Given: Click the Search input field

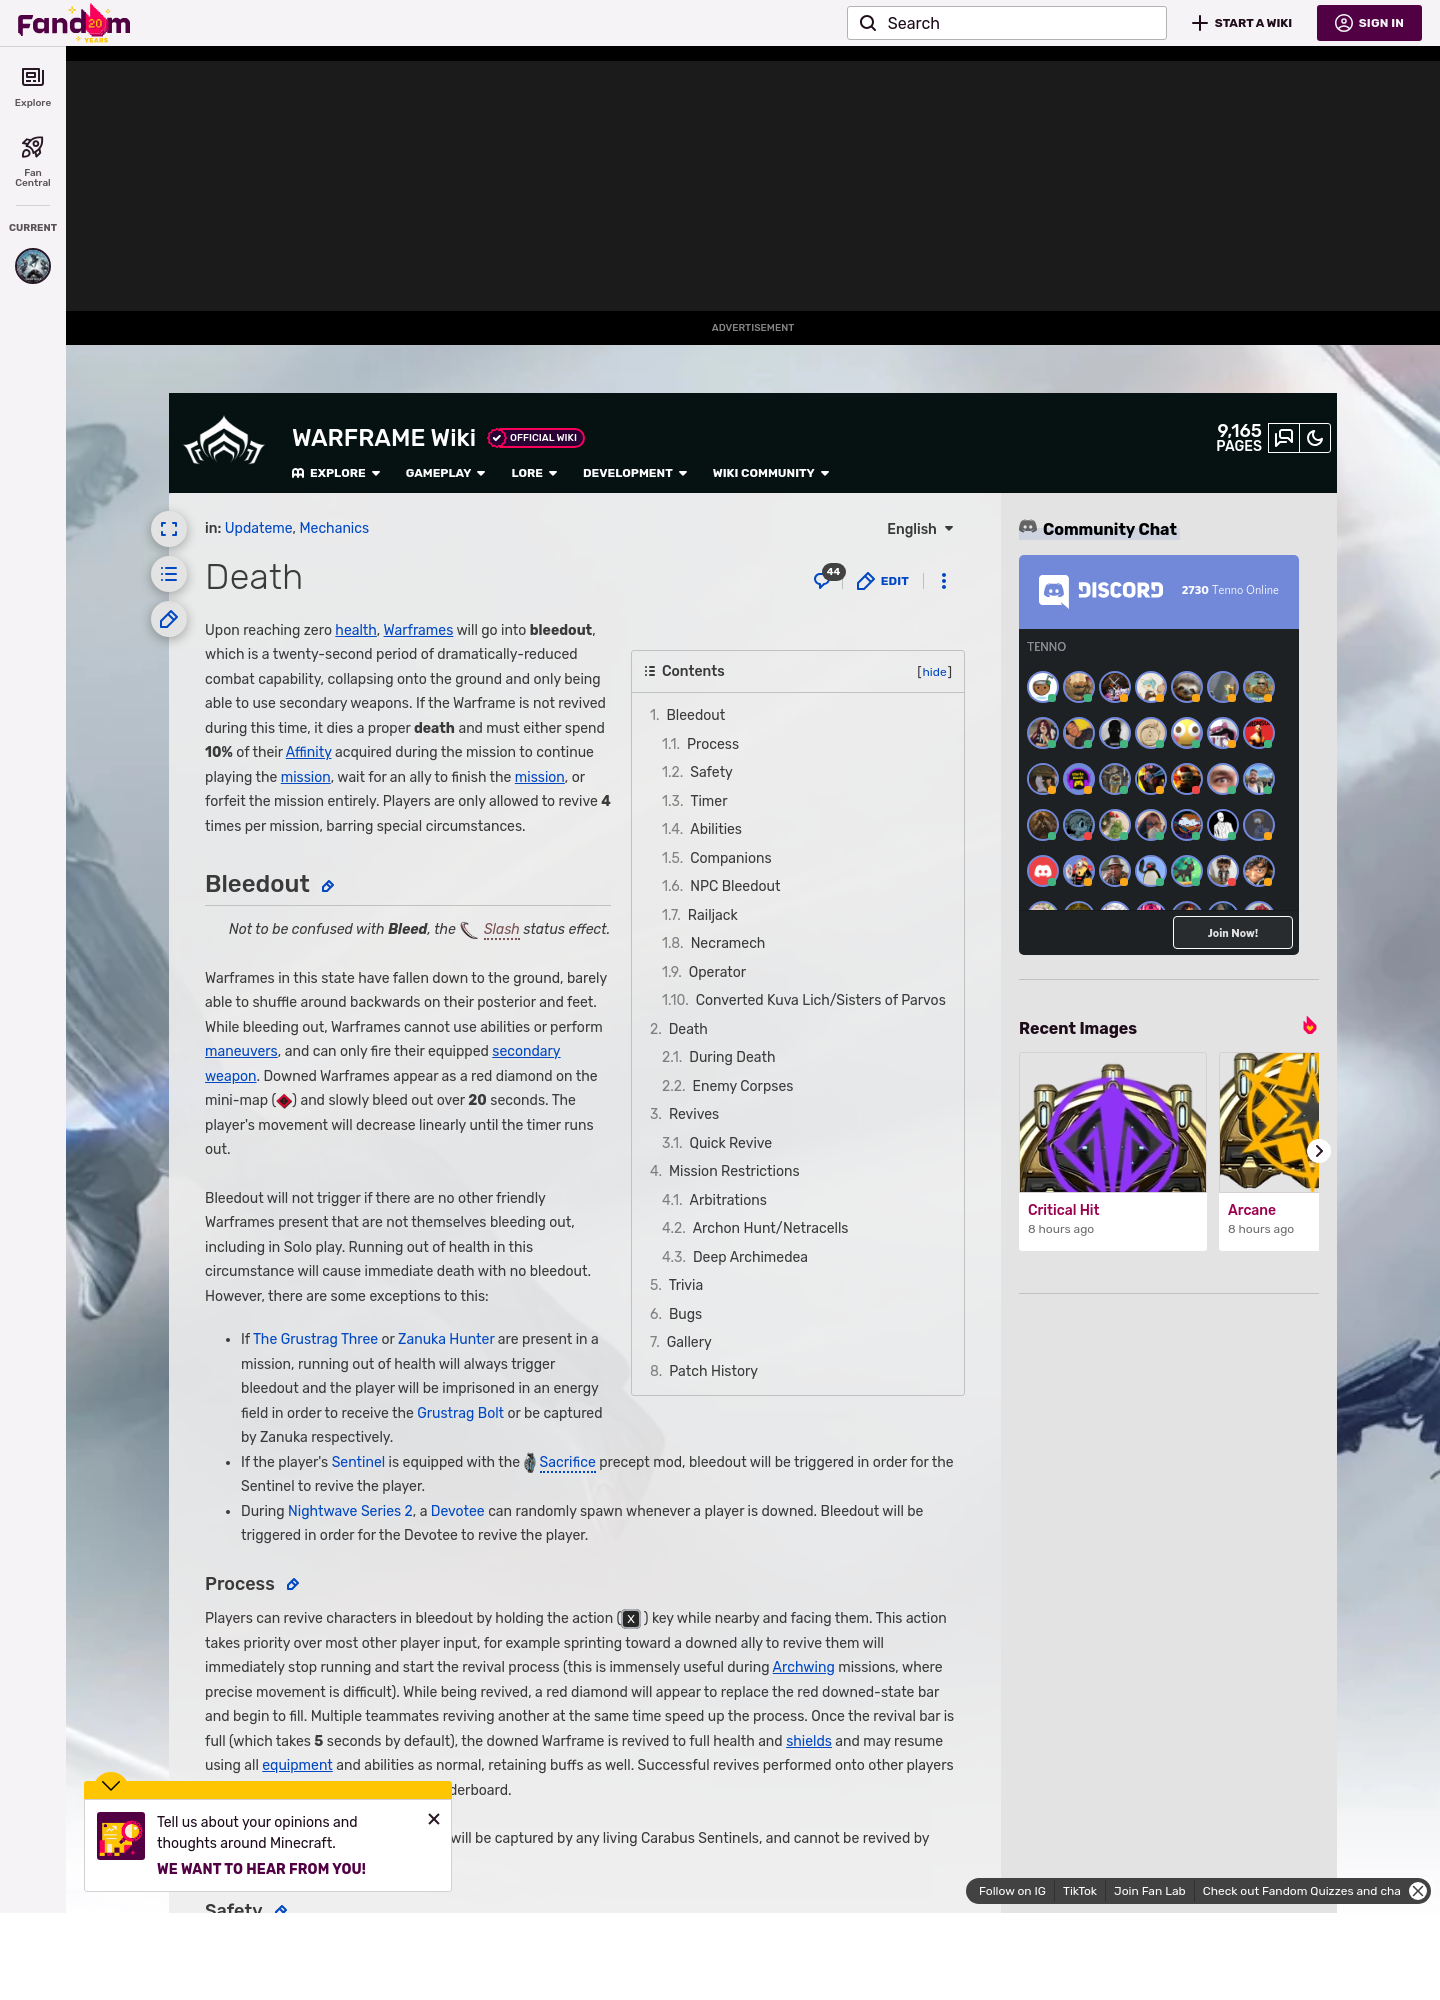Looking at the screenshot, I should point(1007,23).
